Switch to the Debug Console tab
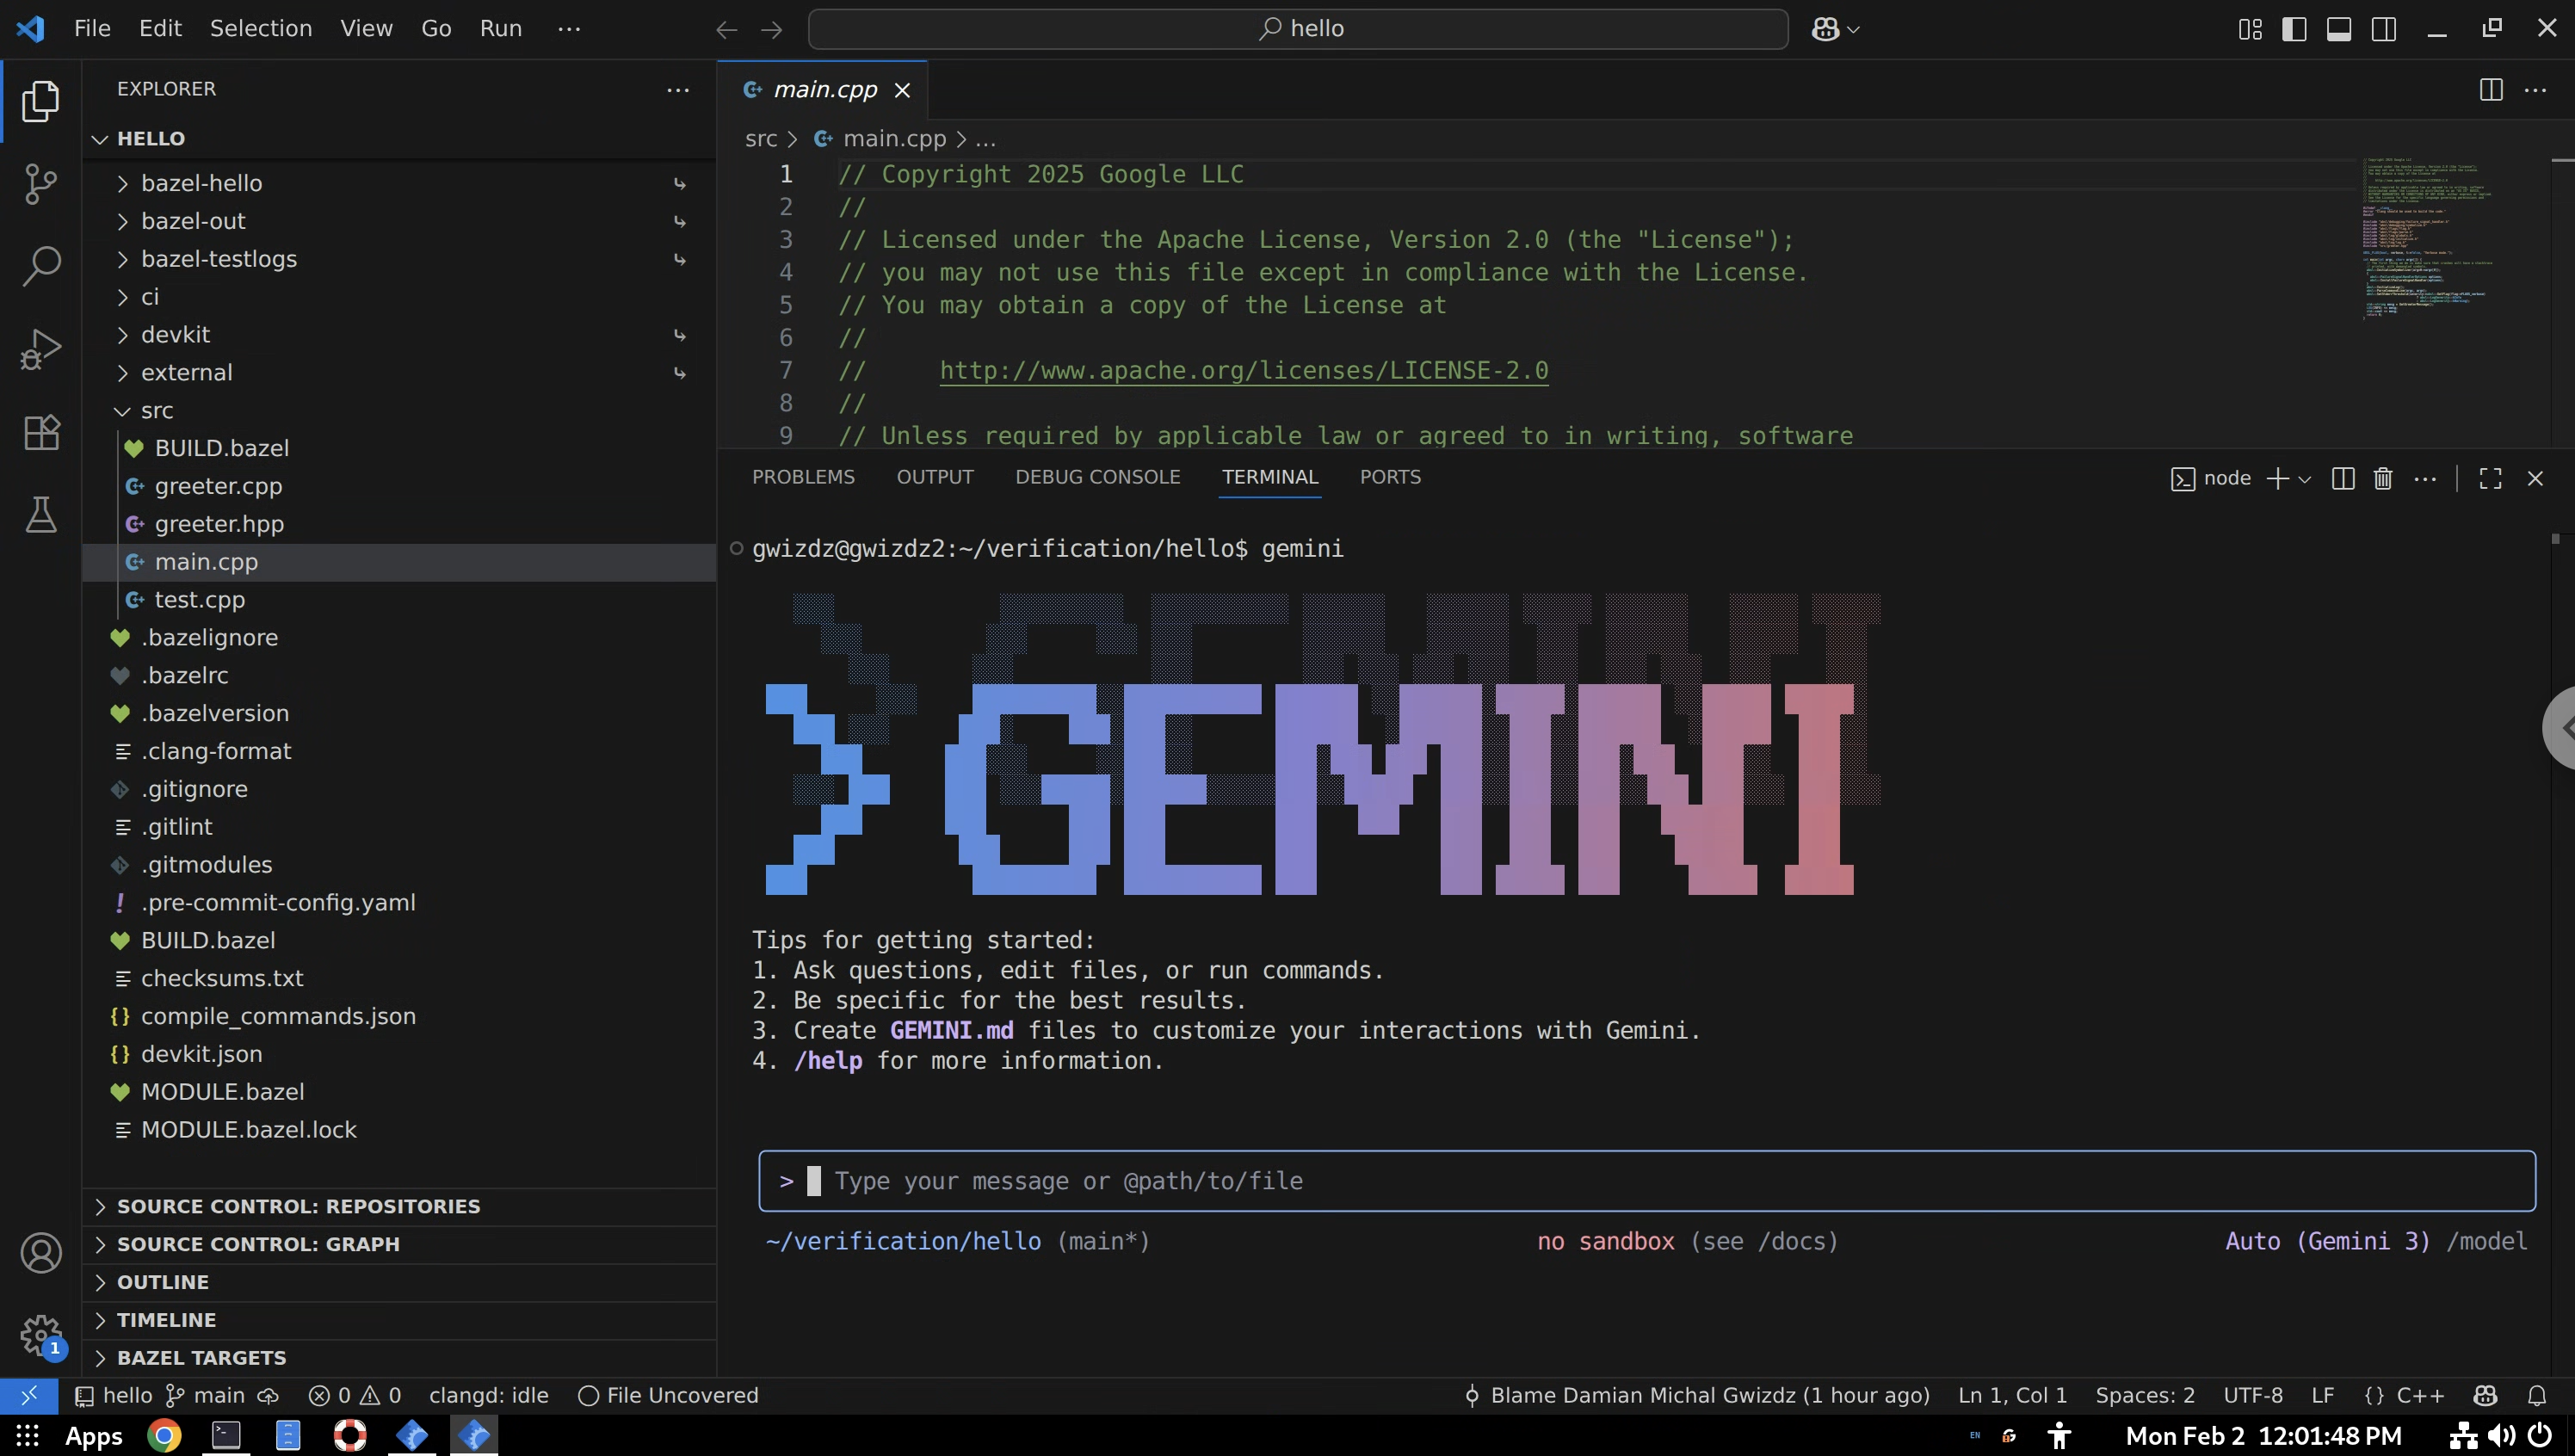 pos(1097,477)
